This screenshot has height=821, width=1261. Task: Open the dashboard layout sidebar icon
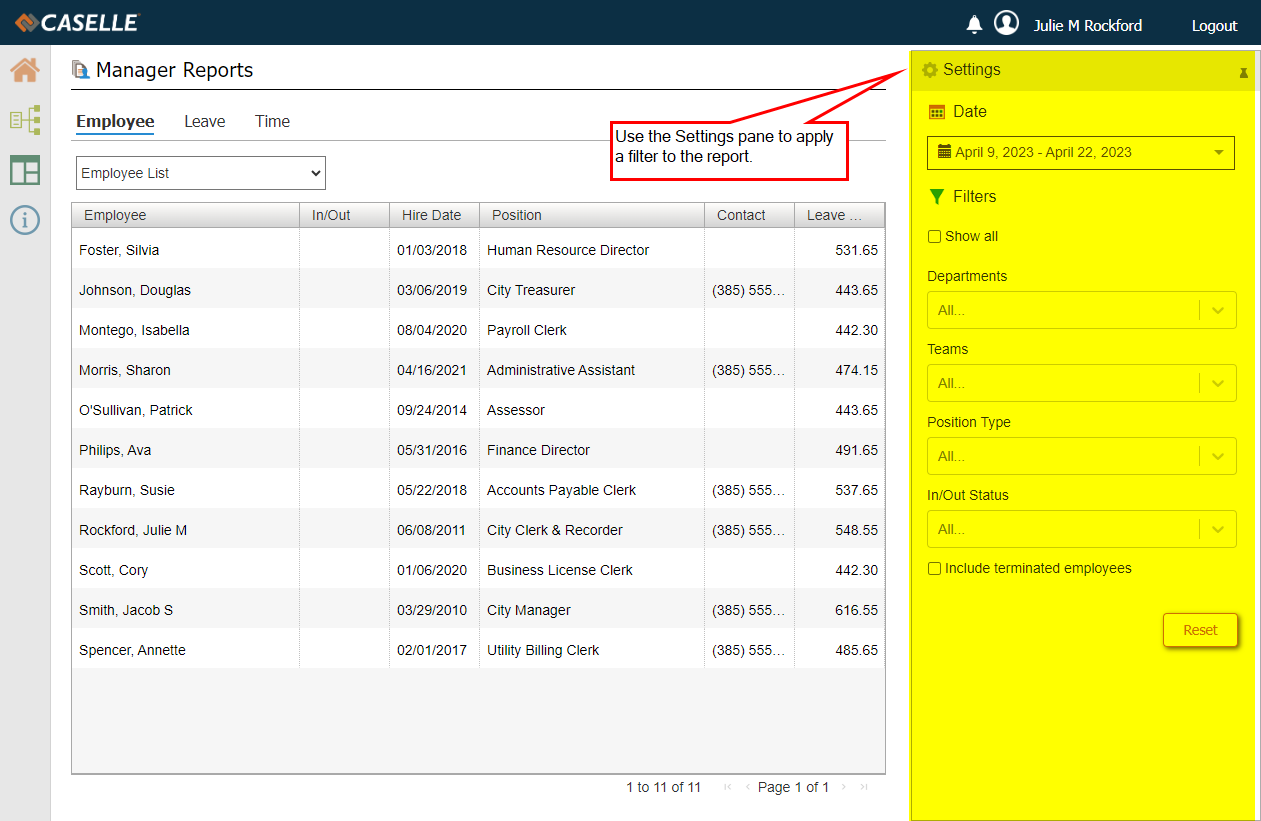[x=25, y=171]
